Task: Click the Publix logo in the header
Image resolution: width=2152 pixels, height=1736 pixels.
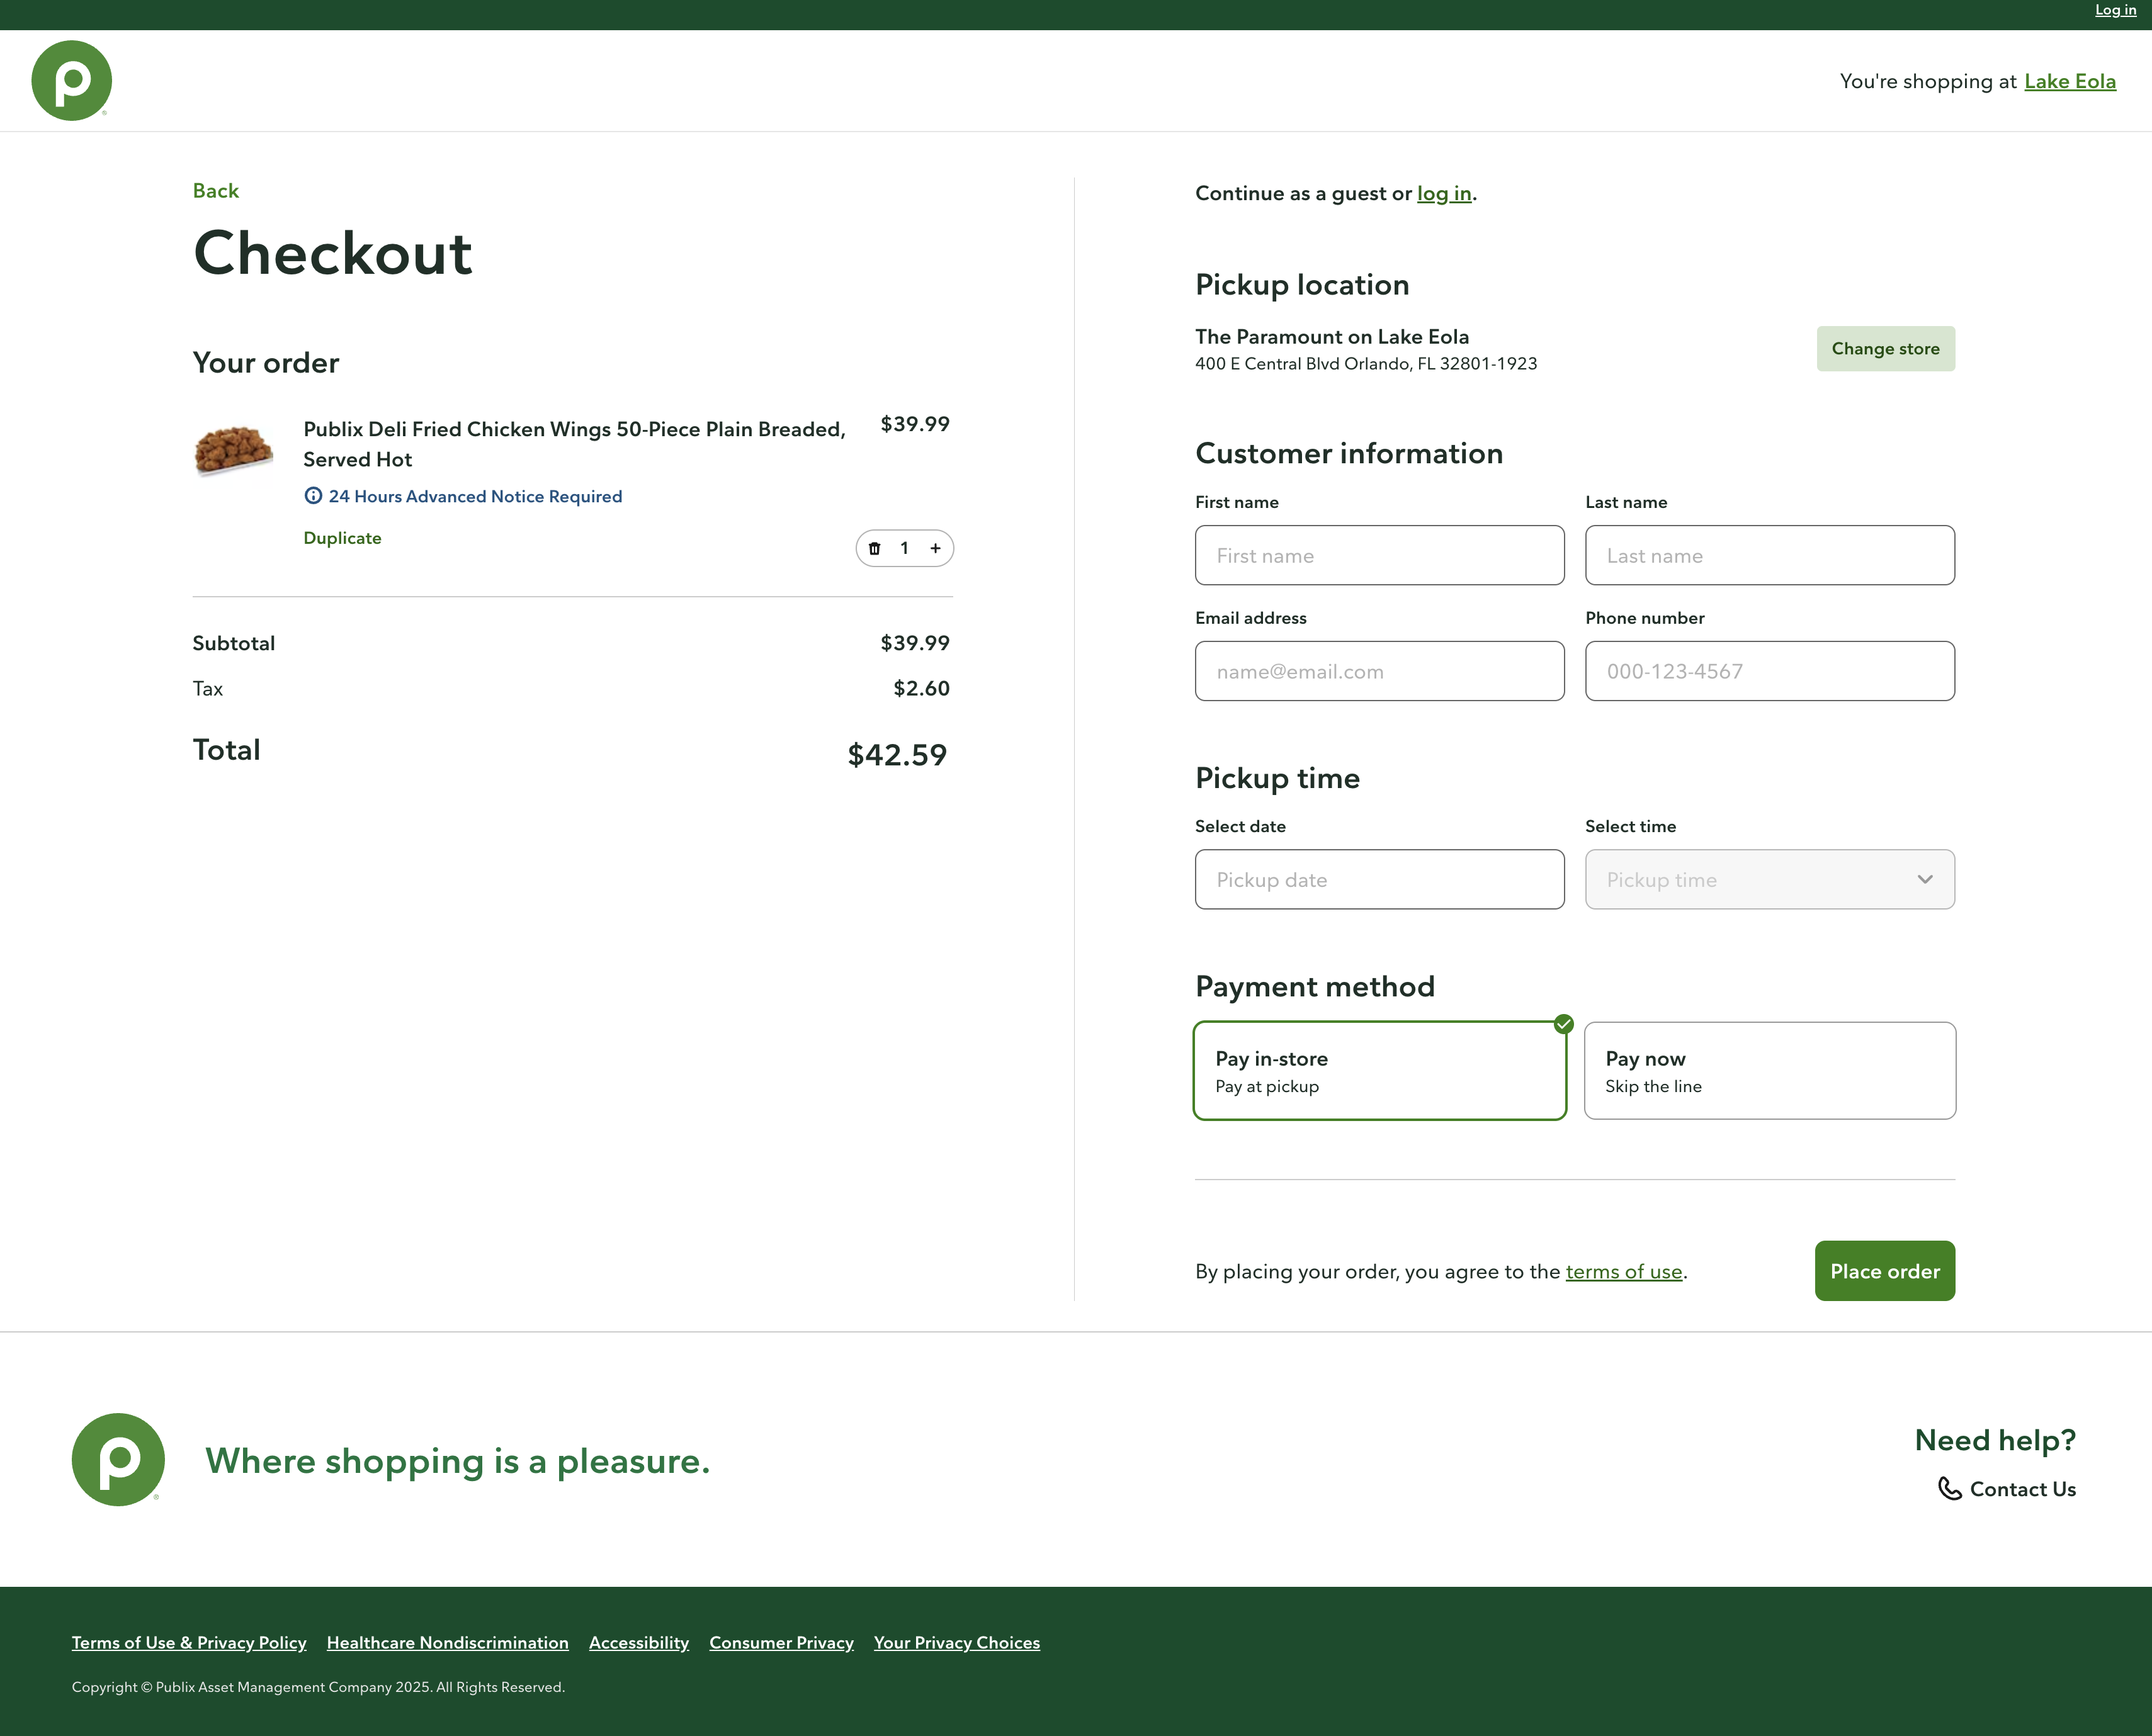Action: [70, 80]
